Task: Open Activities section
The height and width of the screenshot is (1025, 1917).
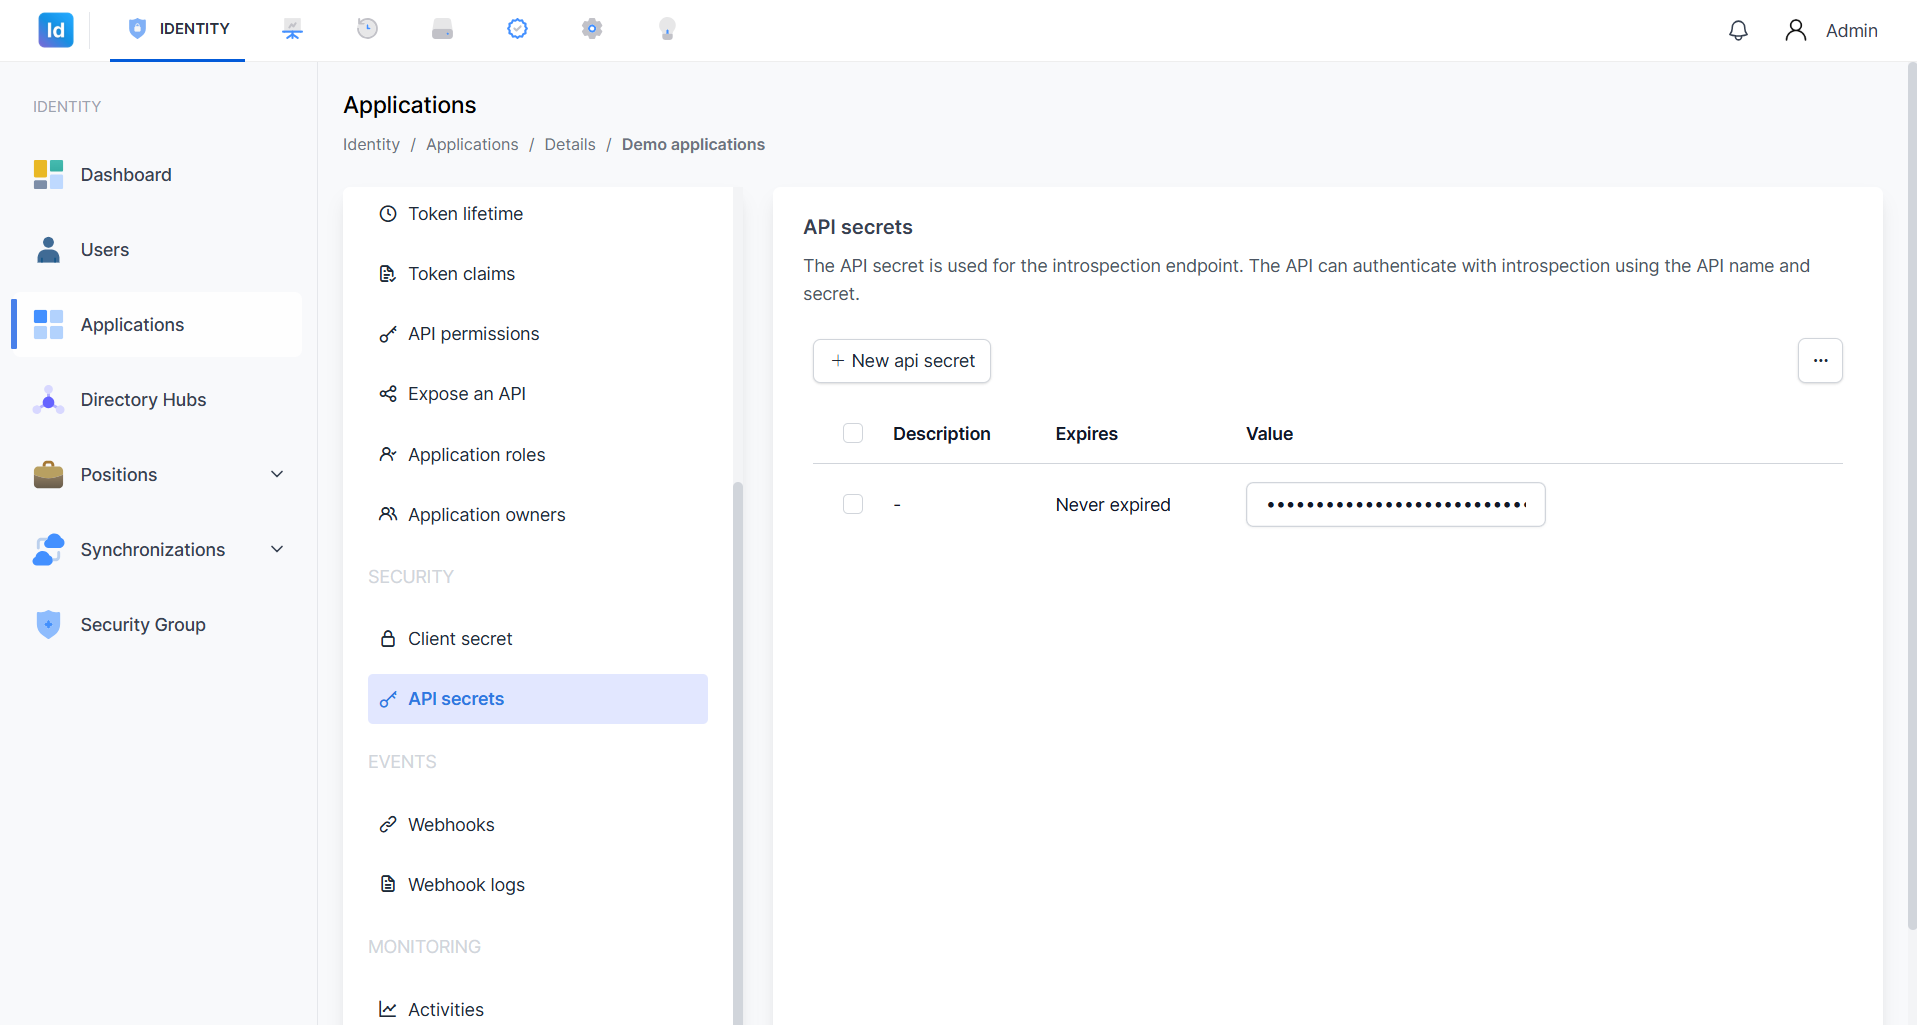Action: click(x=538, y=1005)
